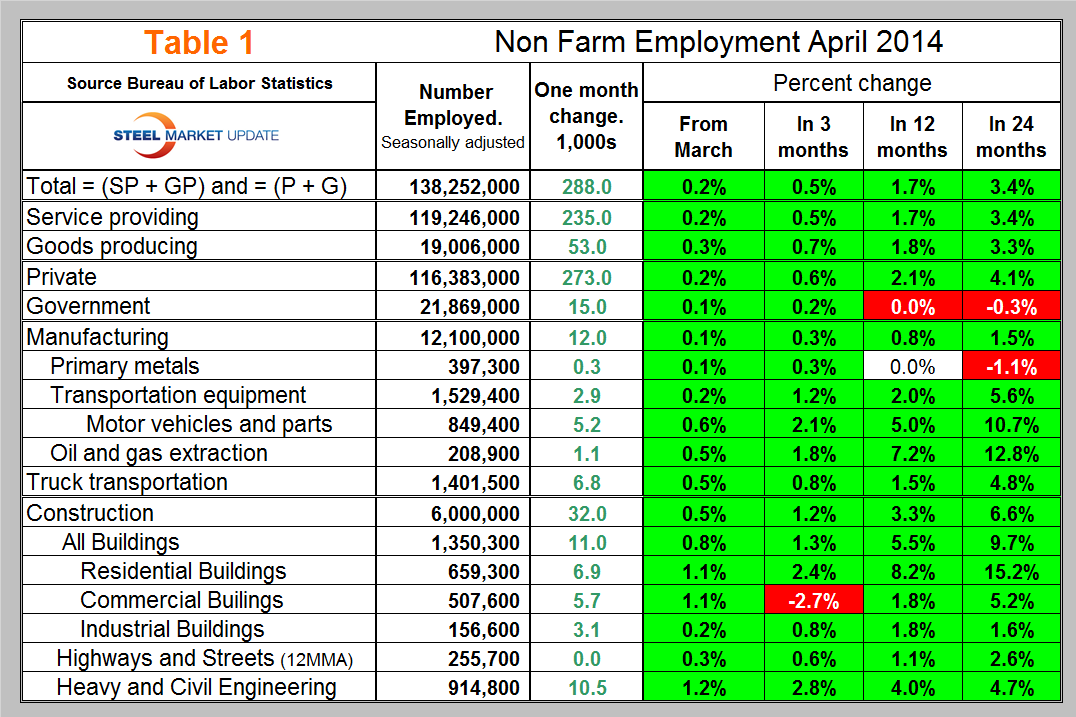Select the Number Employed column header

click(x=455, y=116)
